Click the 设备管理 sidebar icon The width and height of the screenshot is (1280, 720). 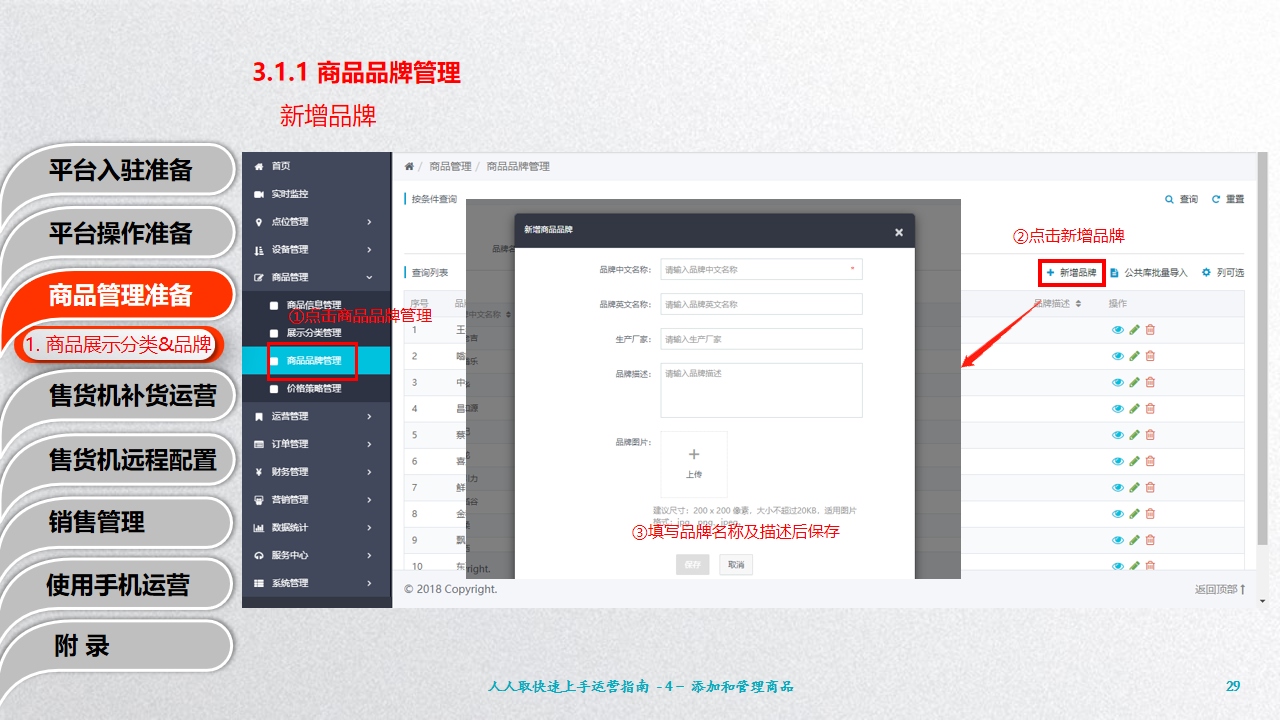tap(259, 250)
